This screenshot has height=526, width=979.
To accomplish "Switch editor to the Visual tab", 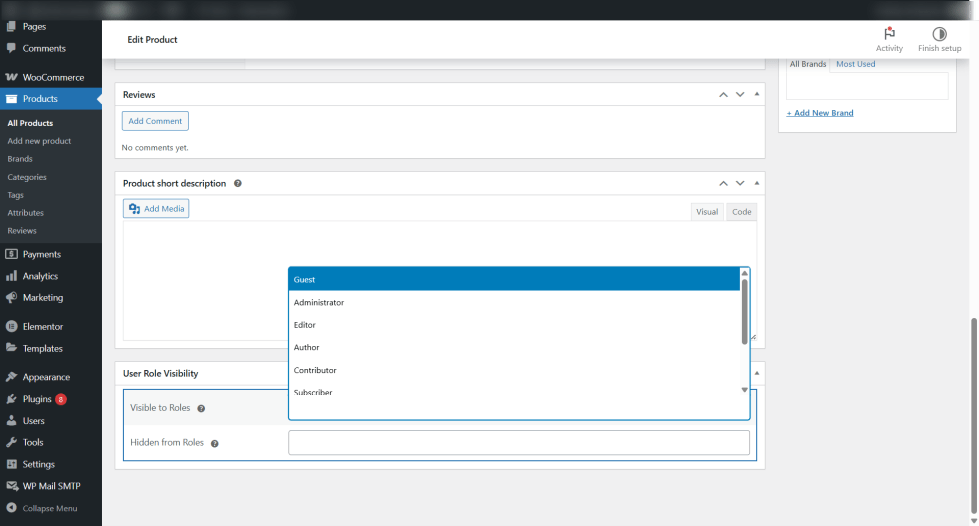I will (x=707, y=212).
